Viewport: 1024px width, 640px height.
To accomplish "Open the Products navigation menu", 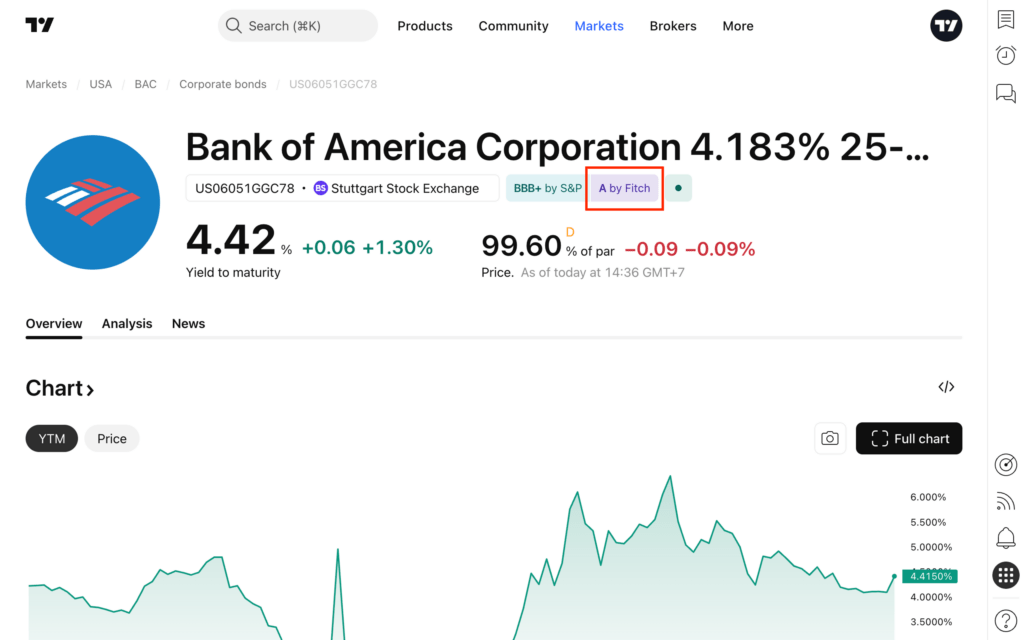I will point(425,26).
